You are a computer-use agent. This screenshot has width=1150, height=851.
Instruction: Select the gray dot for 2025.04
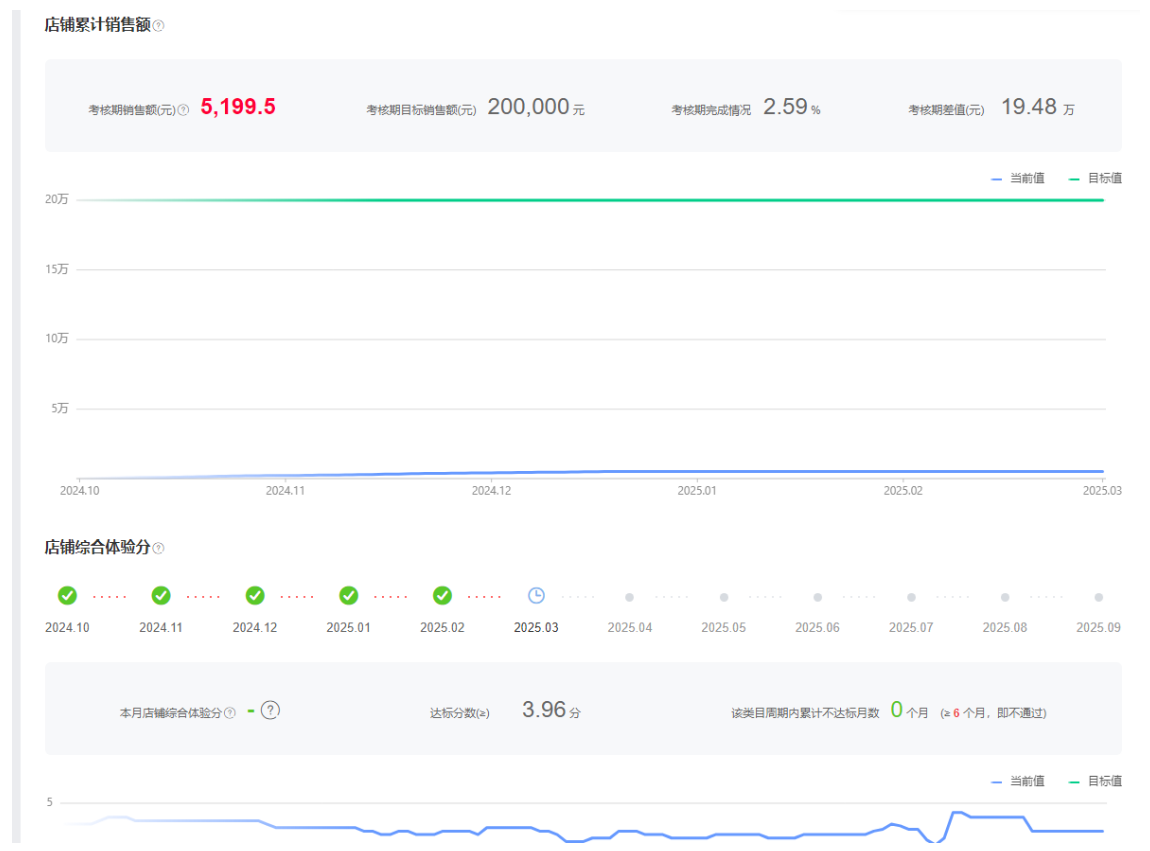pos(629,597)
